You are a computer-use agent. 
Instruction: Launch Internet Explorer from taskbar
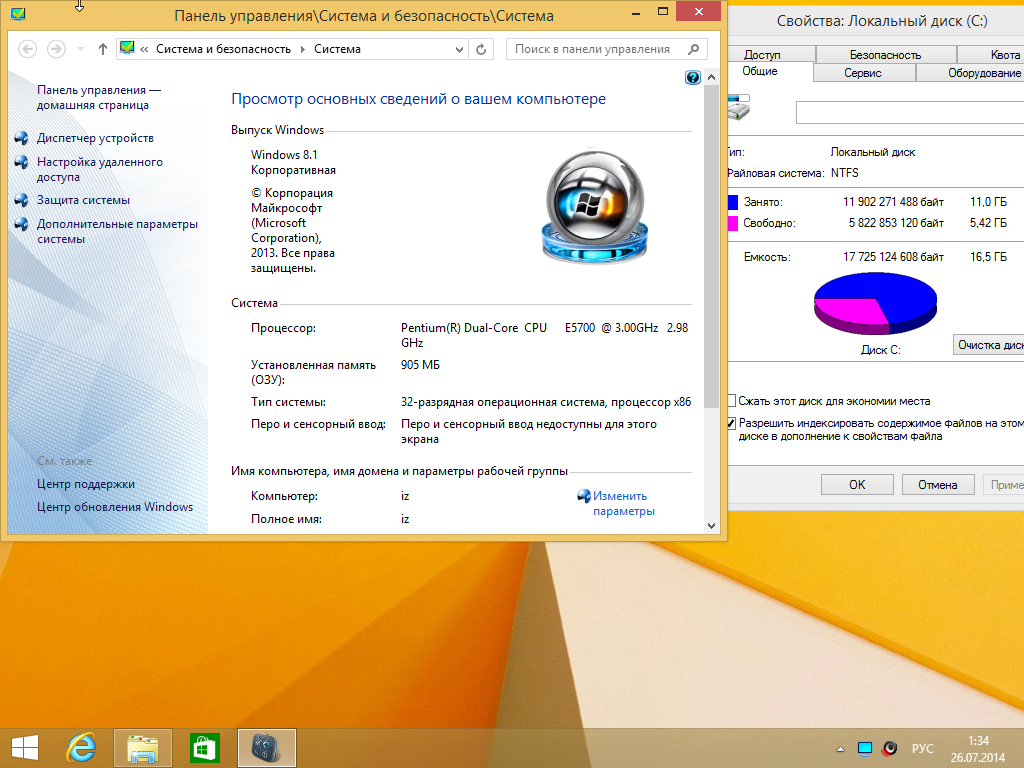point(82,748)
